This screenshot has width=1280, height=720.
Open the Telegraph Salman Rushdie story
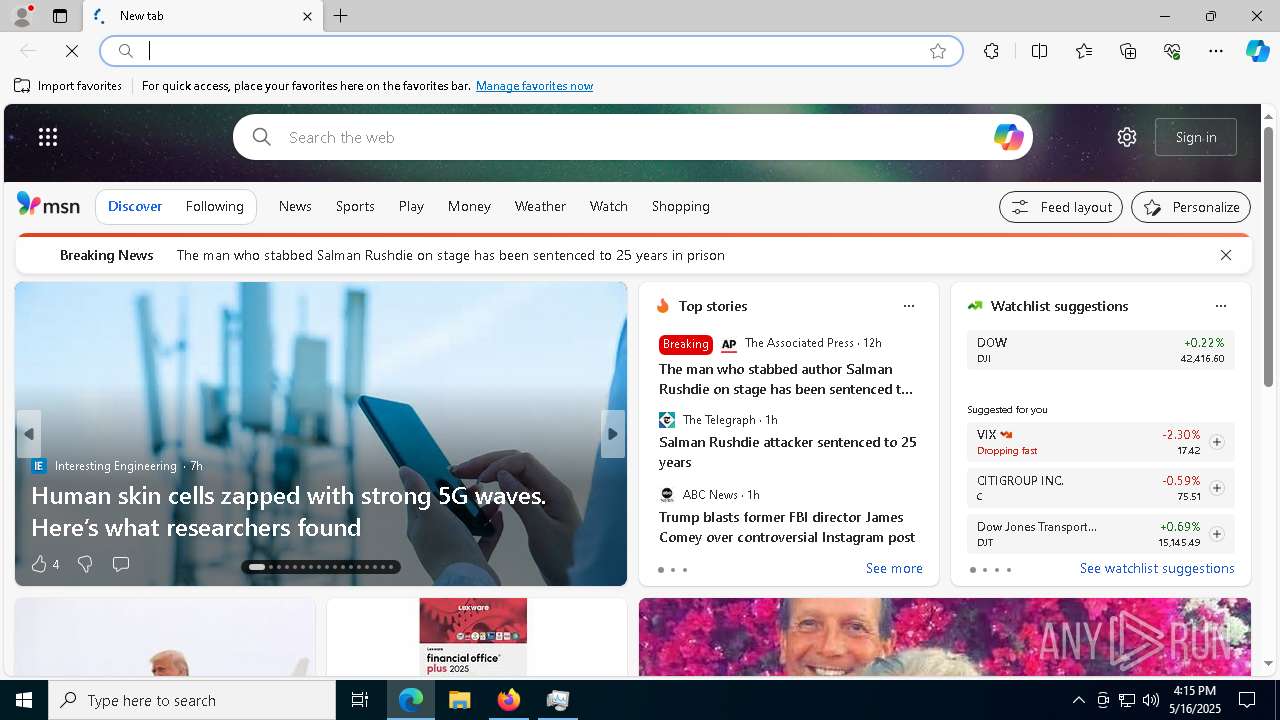coord(788,452)
